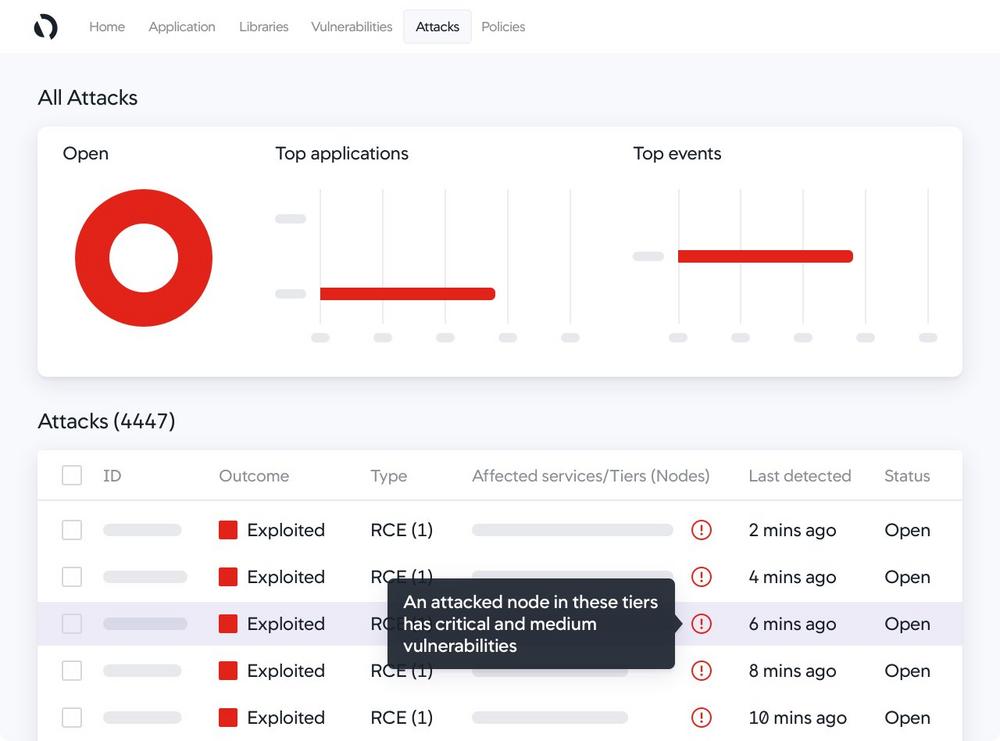1000x741 pixels.
Task: Open the Application tab
Action: (x=182, y=27)
